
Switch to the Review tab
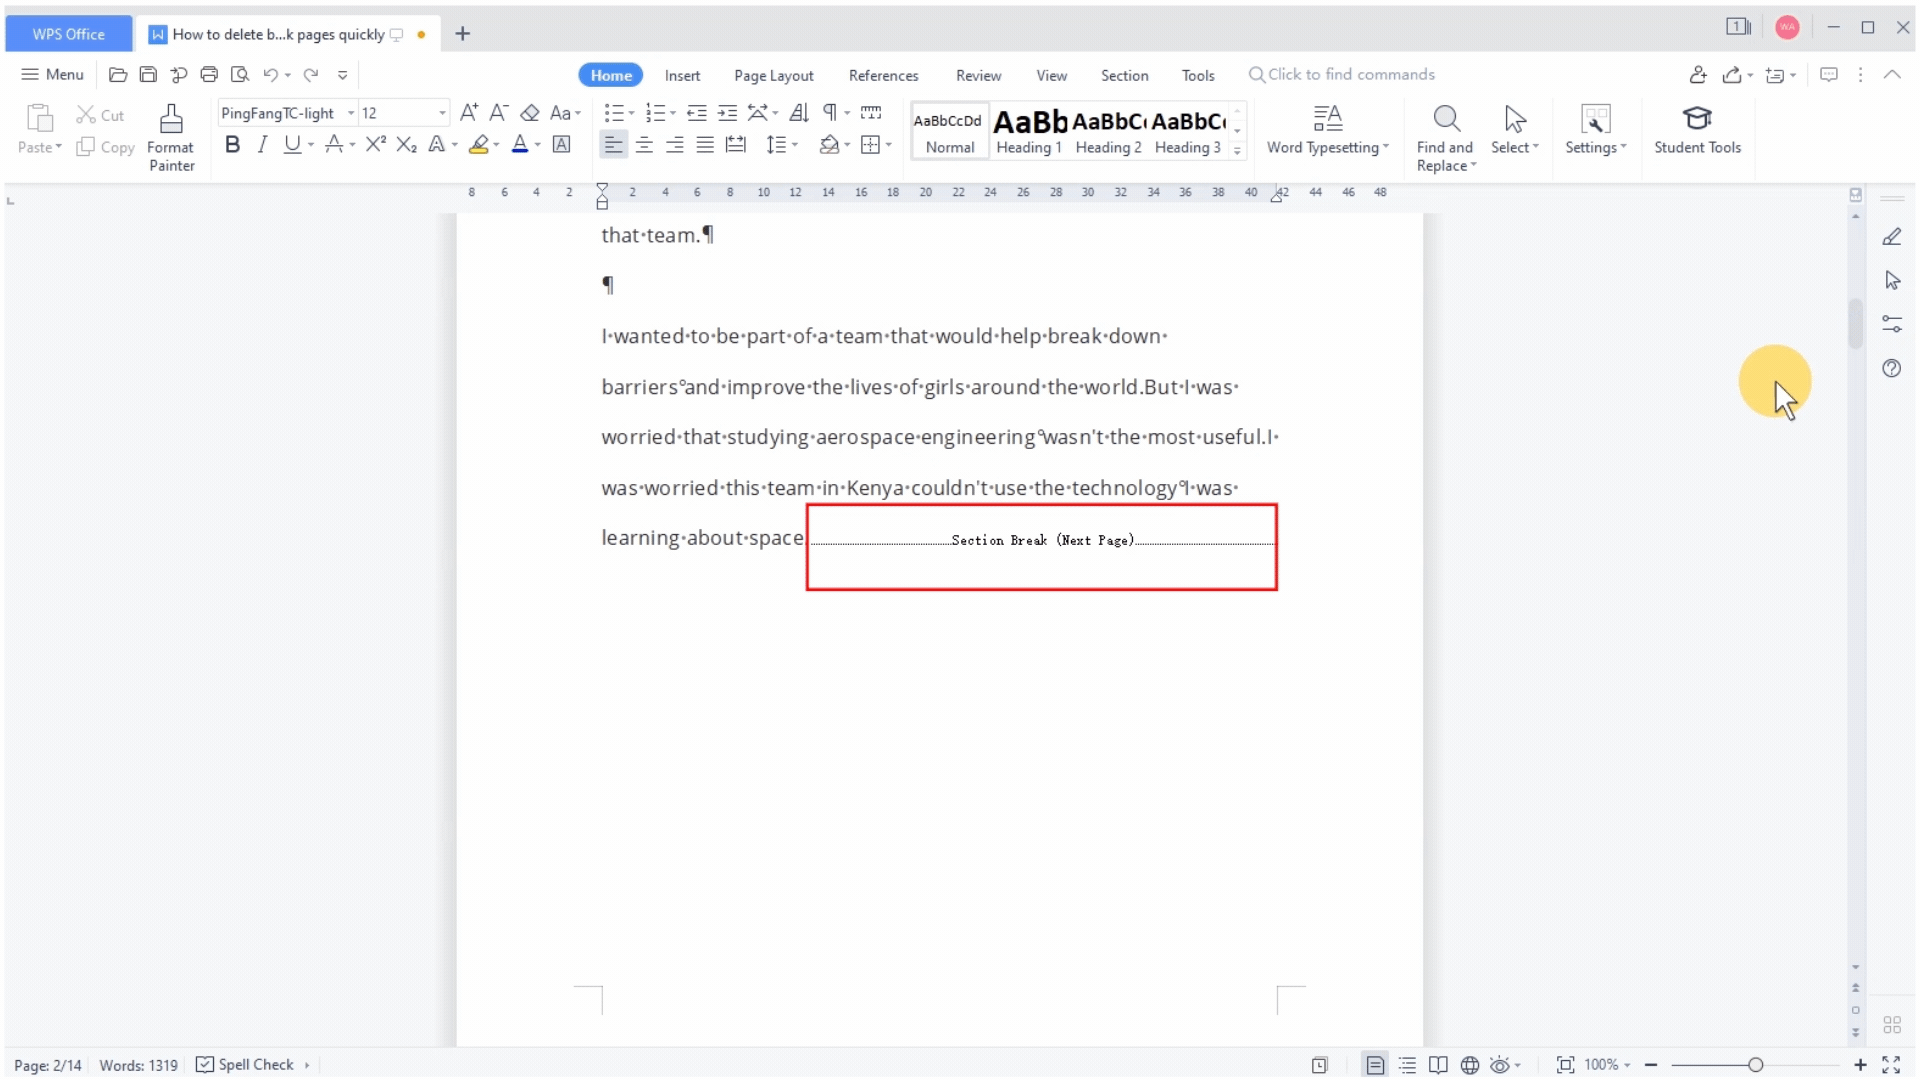pos(978,75)
